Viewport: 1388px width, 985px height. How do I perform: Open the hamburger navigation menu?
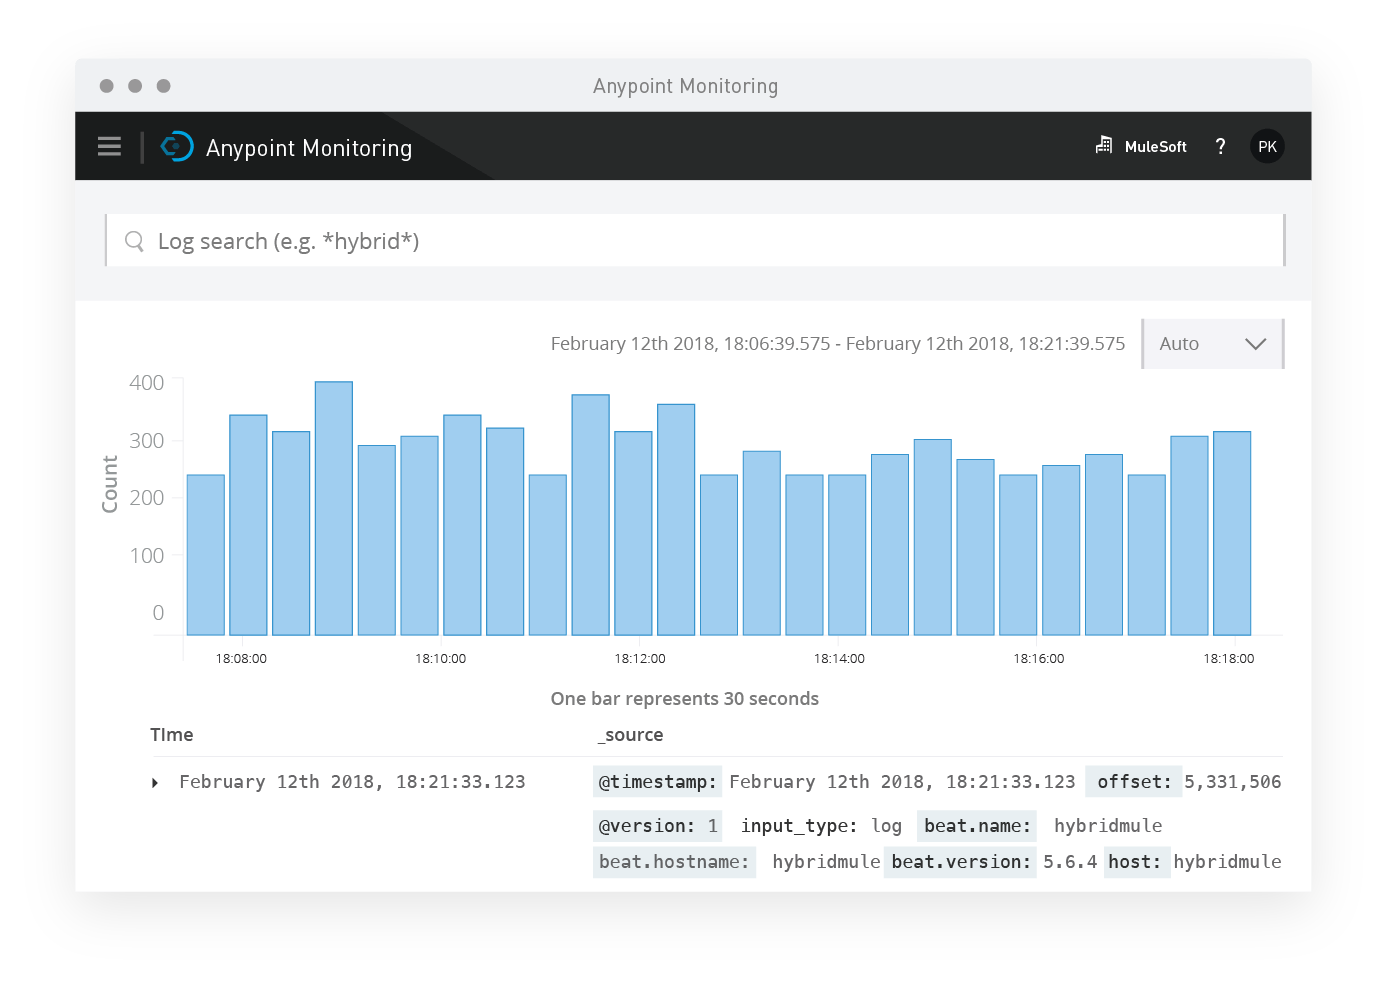(110, 147)
